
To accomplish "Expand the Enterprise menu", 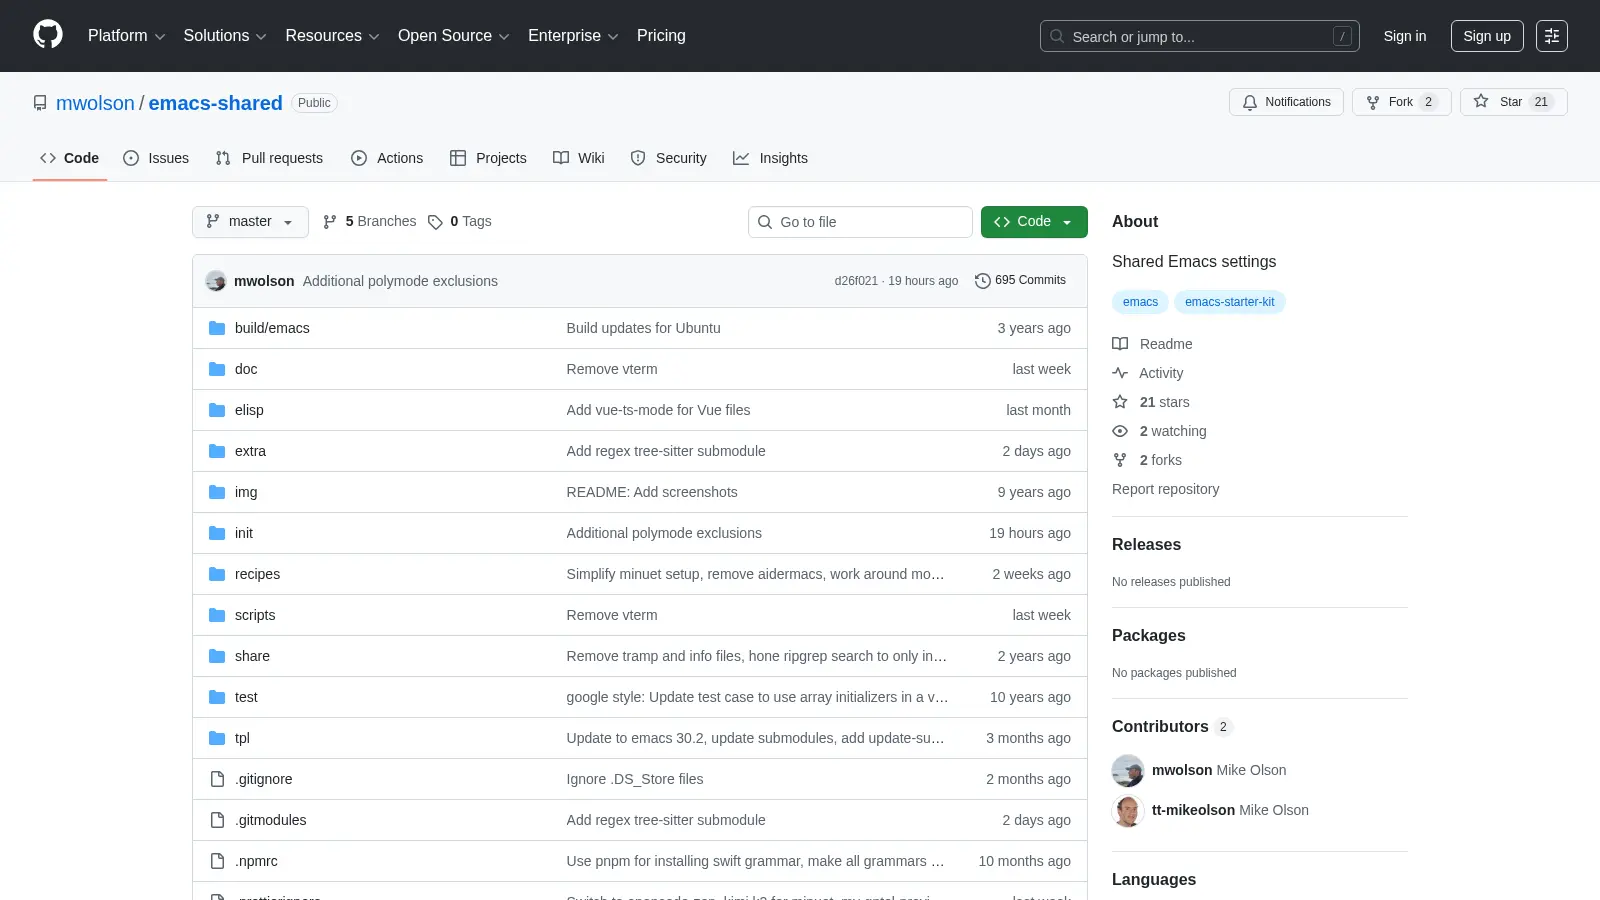I will (x=573, y=36).
